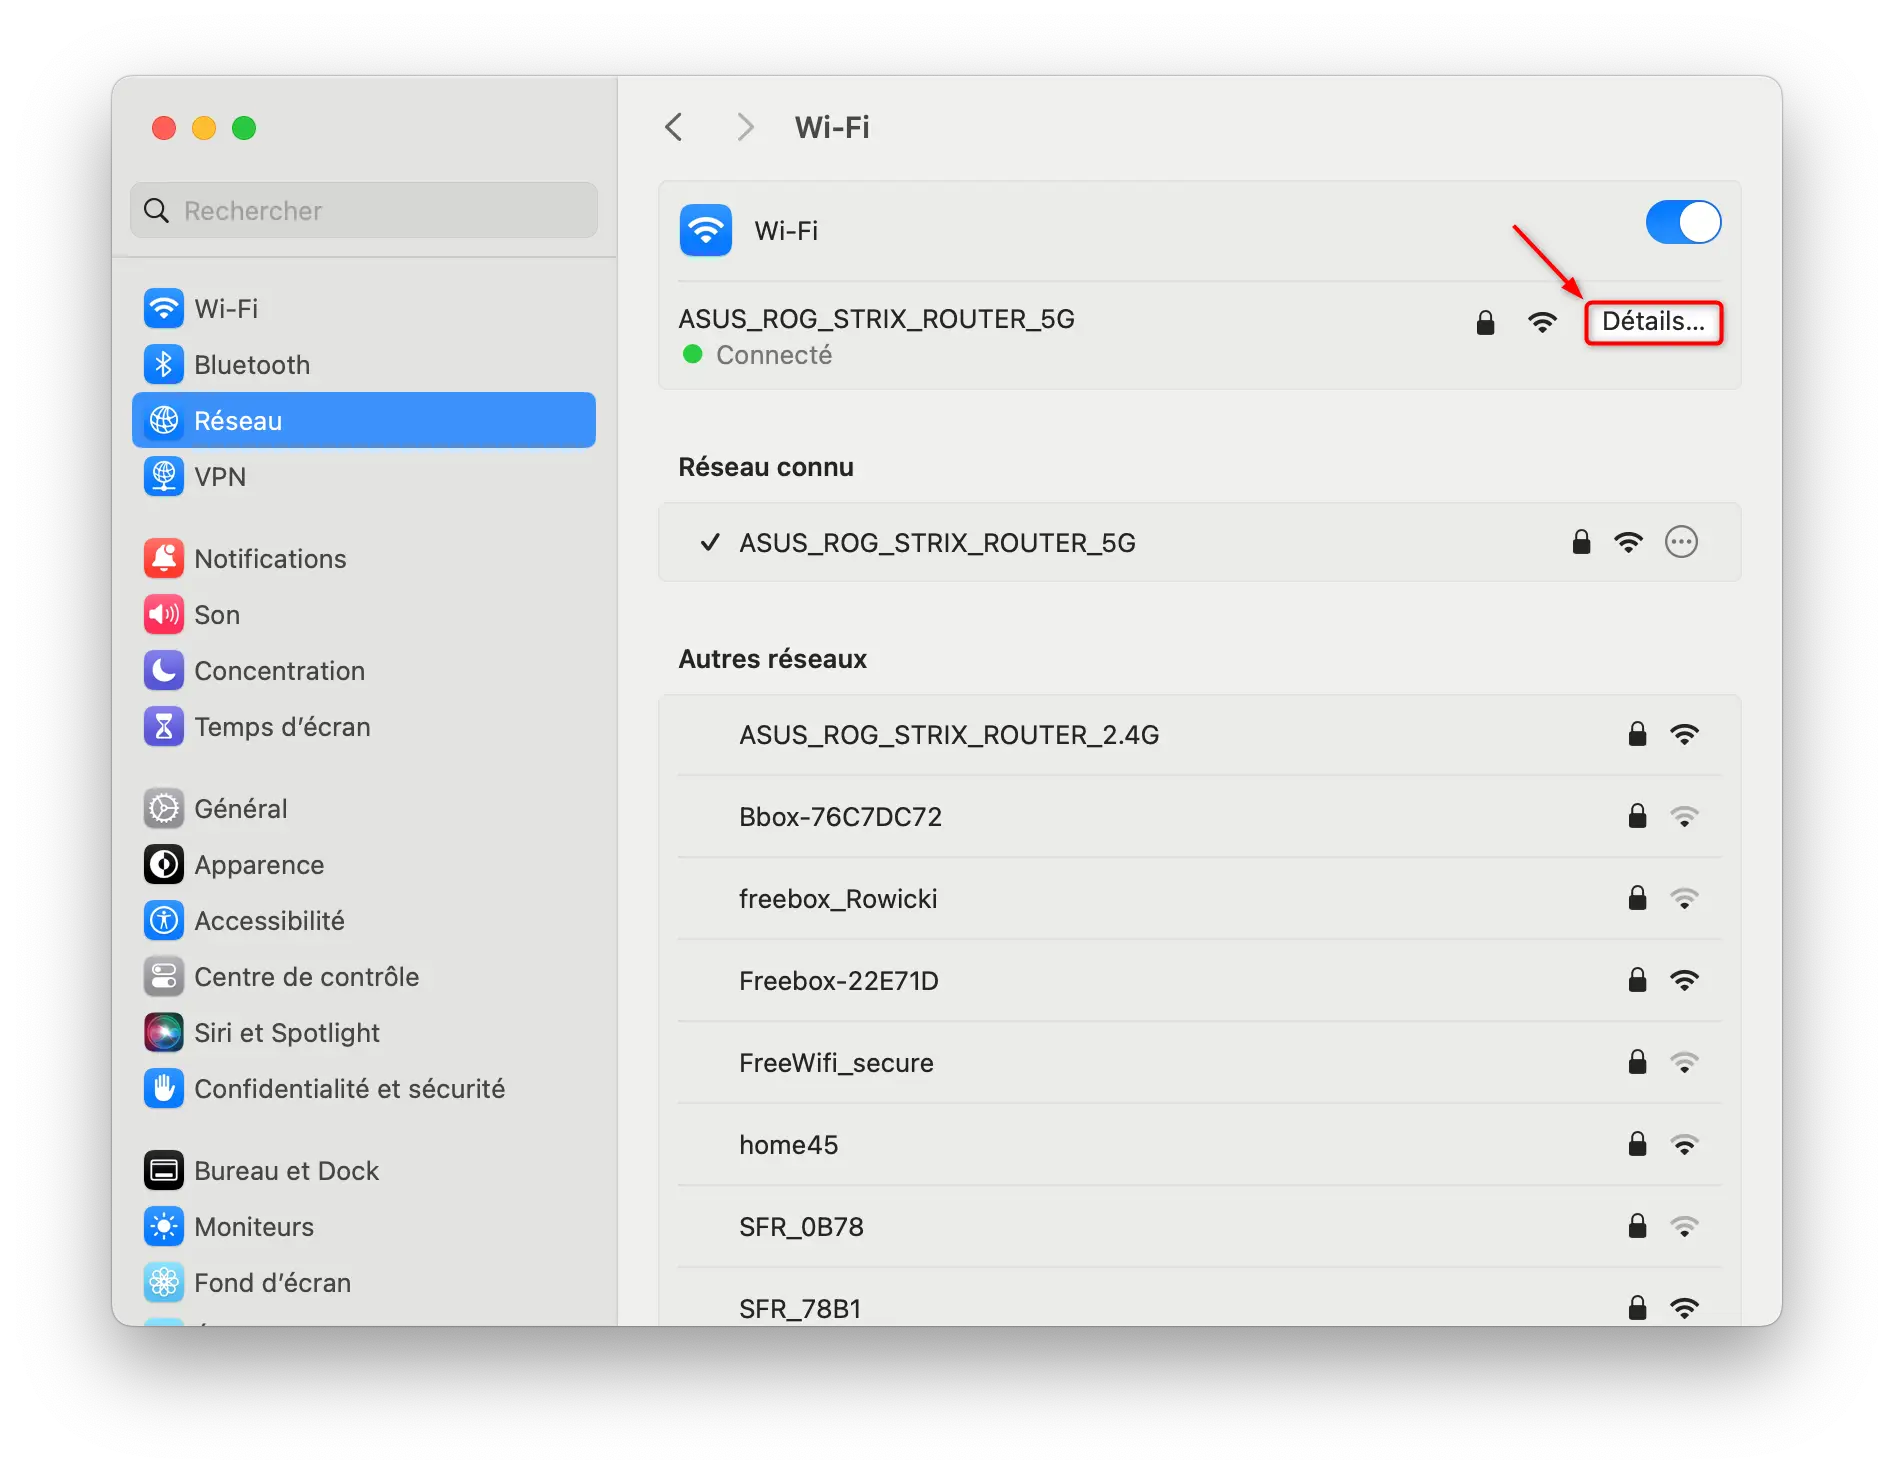Click the Fond d'écran flower icon
This screenshot has width=1894, height=1474.
click(x=164, y=1282)
